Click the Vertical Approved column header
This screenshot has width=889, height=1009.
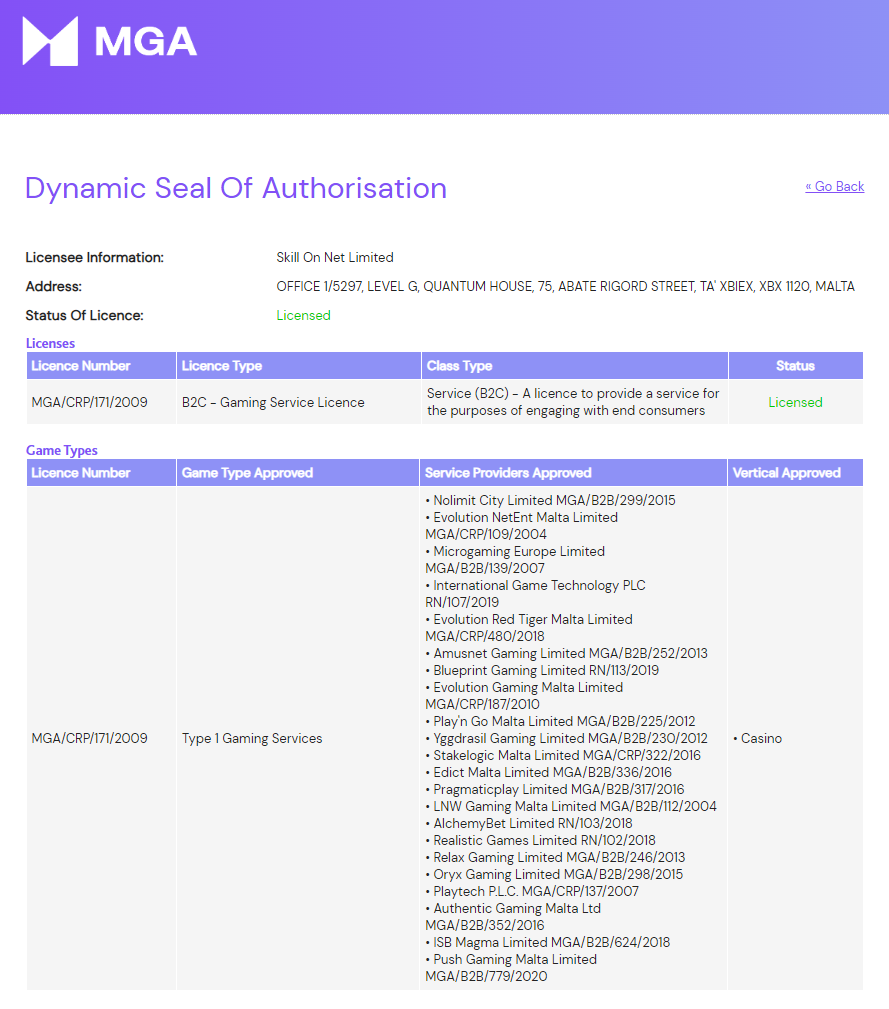click(796, 472)
